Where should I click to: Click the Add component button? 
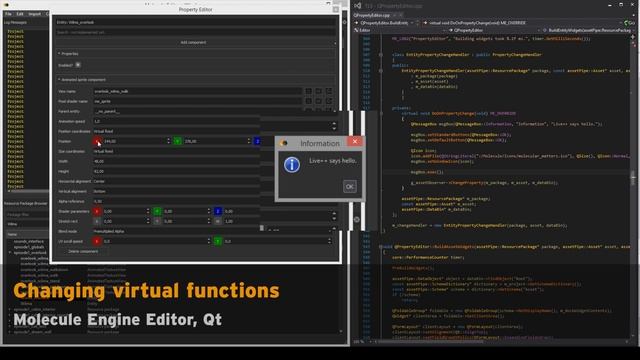[x=193, y=42]
